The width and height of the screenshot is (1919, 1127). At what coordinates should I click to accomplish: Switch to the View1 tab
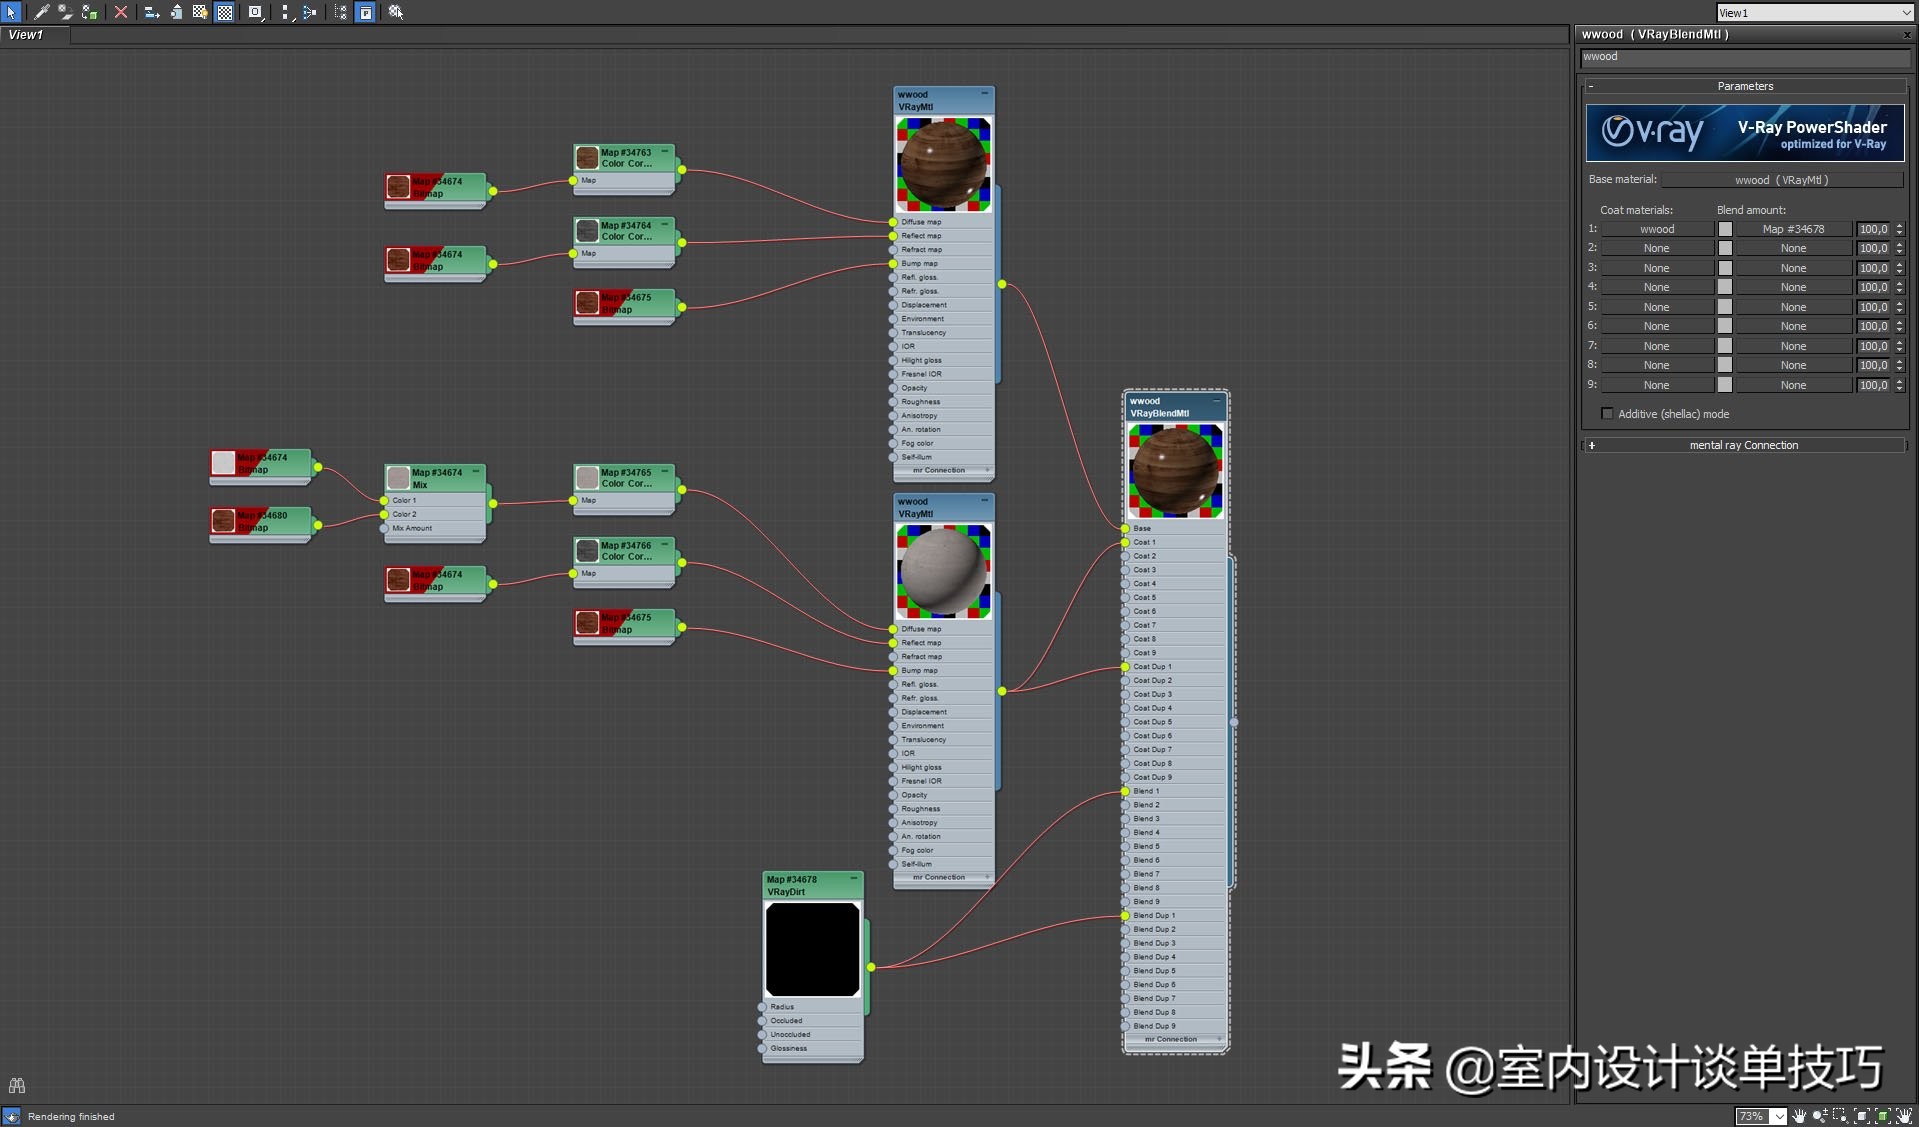click(25, 34)
